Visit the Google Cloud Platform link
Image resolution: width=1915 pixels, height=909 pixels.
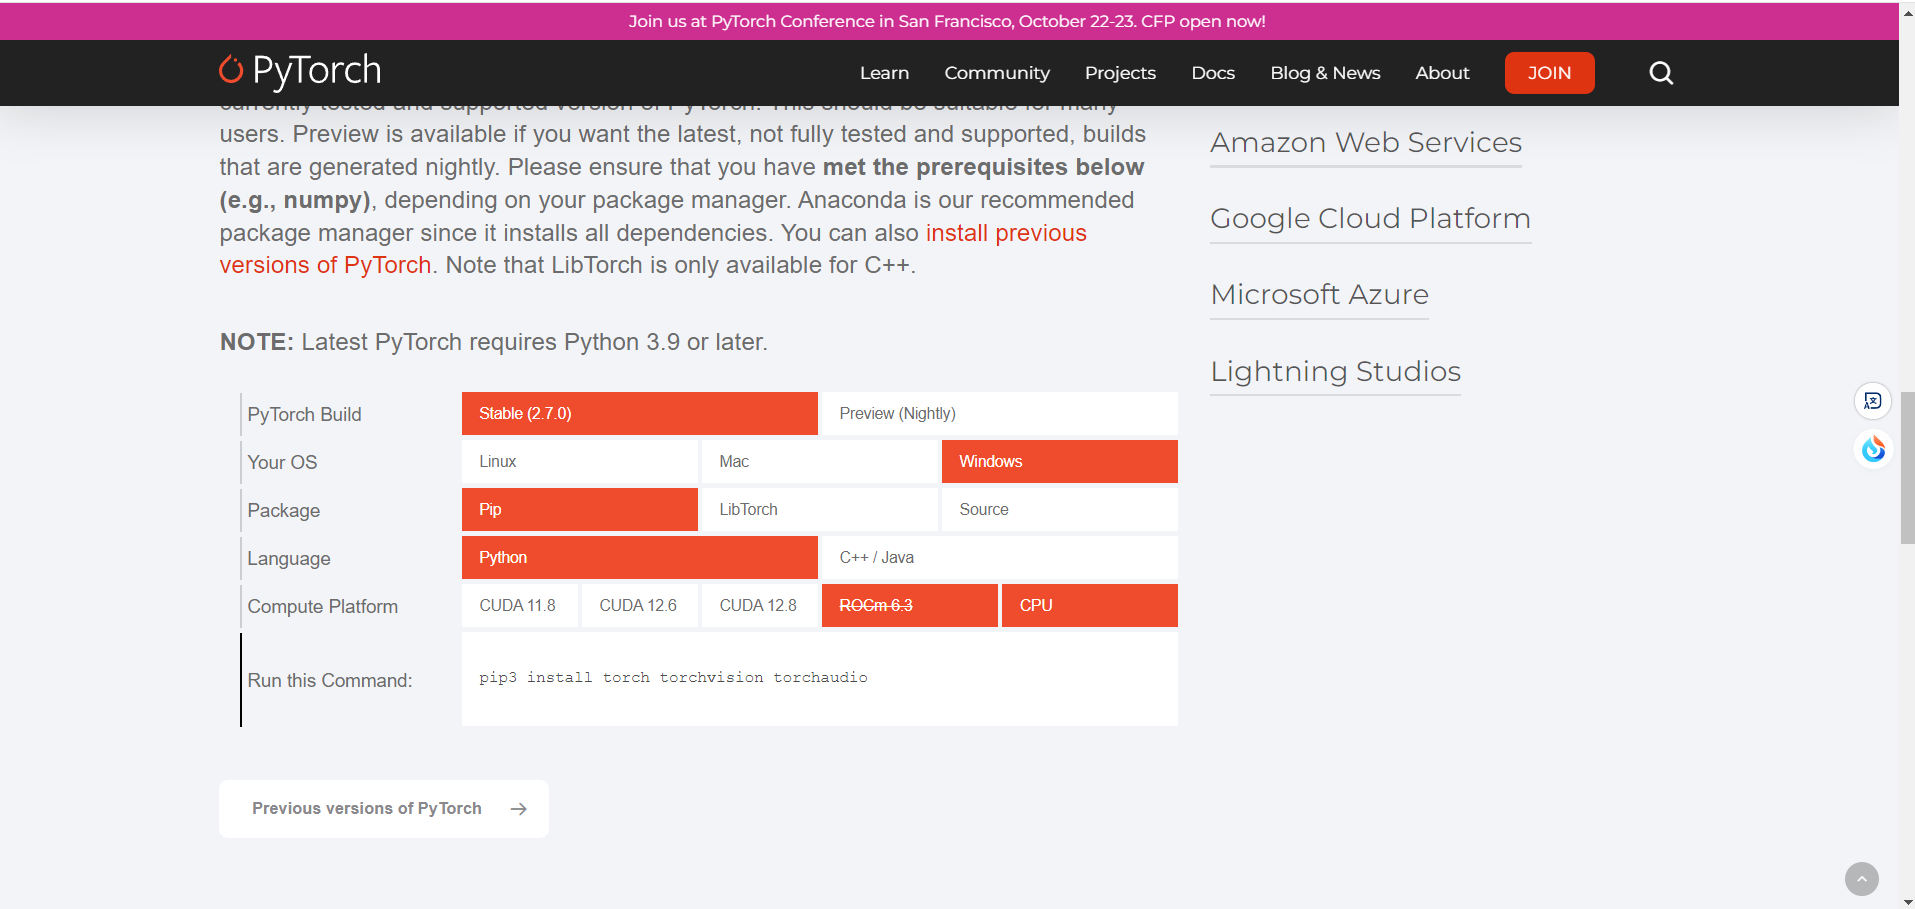pos(1369,218)
